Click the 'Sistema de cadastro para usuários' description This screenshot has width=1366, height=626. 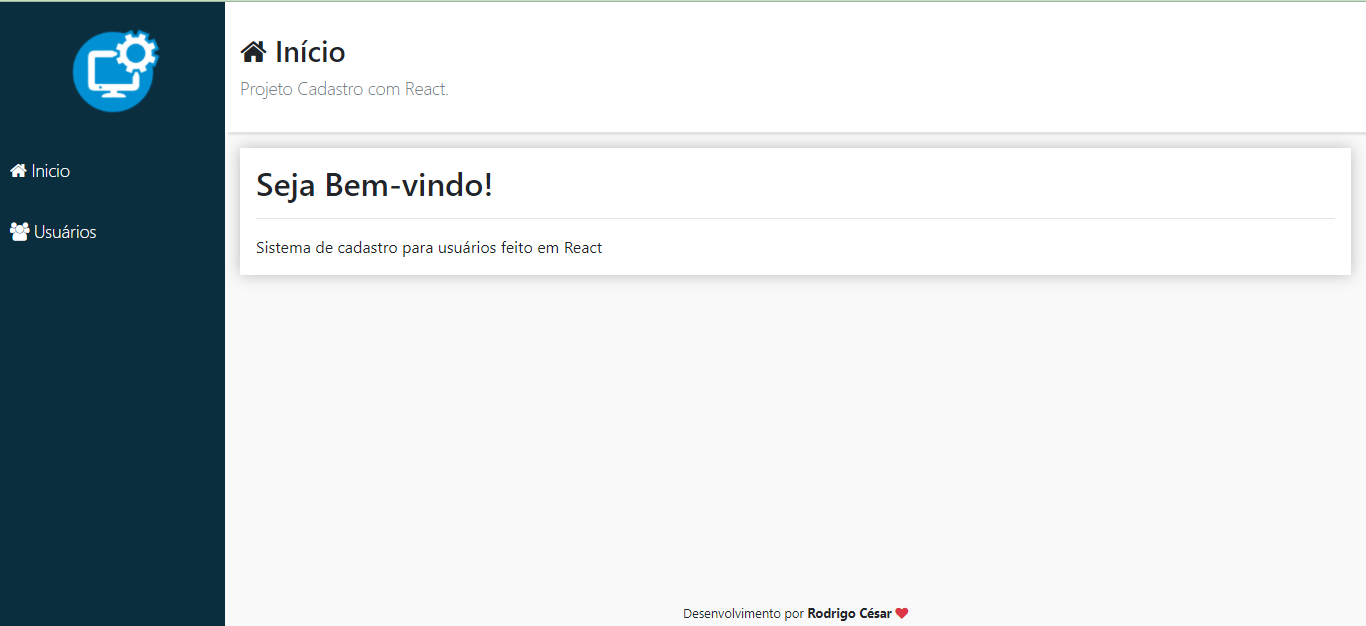pyautogui.click(x=429, y=247)
